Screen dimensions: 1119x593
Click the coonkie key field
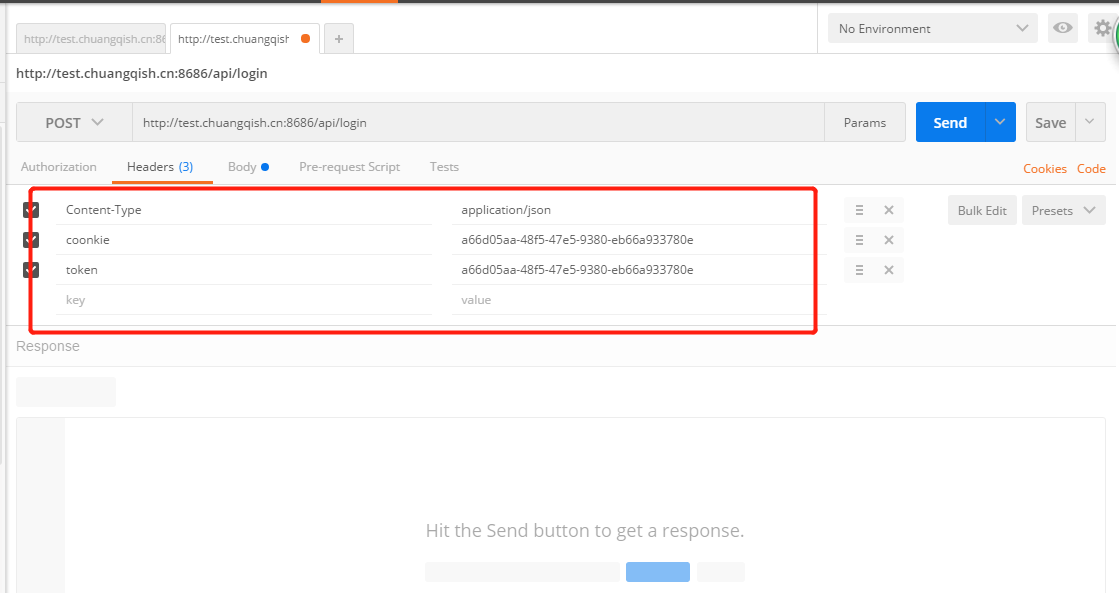(x=244, y=240)
